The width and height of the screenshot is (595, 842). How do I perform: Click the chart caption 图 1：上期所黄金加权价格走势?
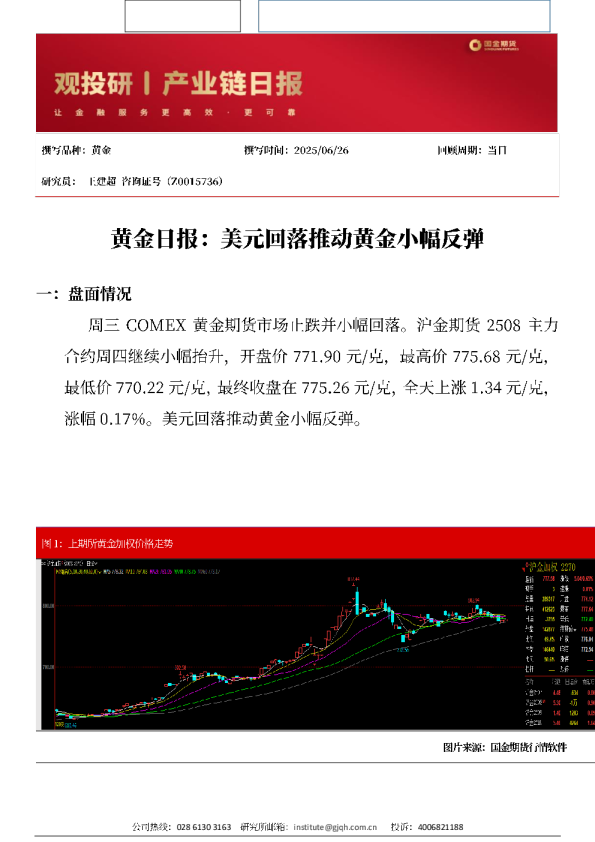(x=107, y=543)
